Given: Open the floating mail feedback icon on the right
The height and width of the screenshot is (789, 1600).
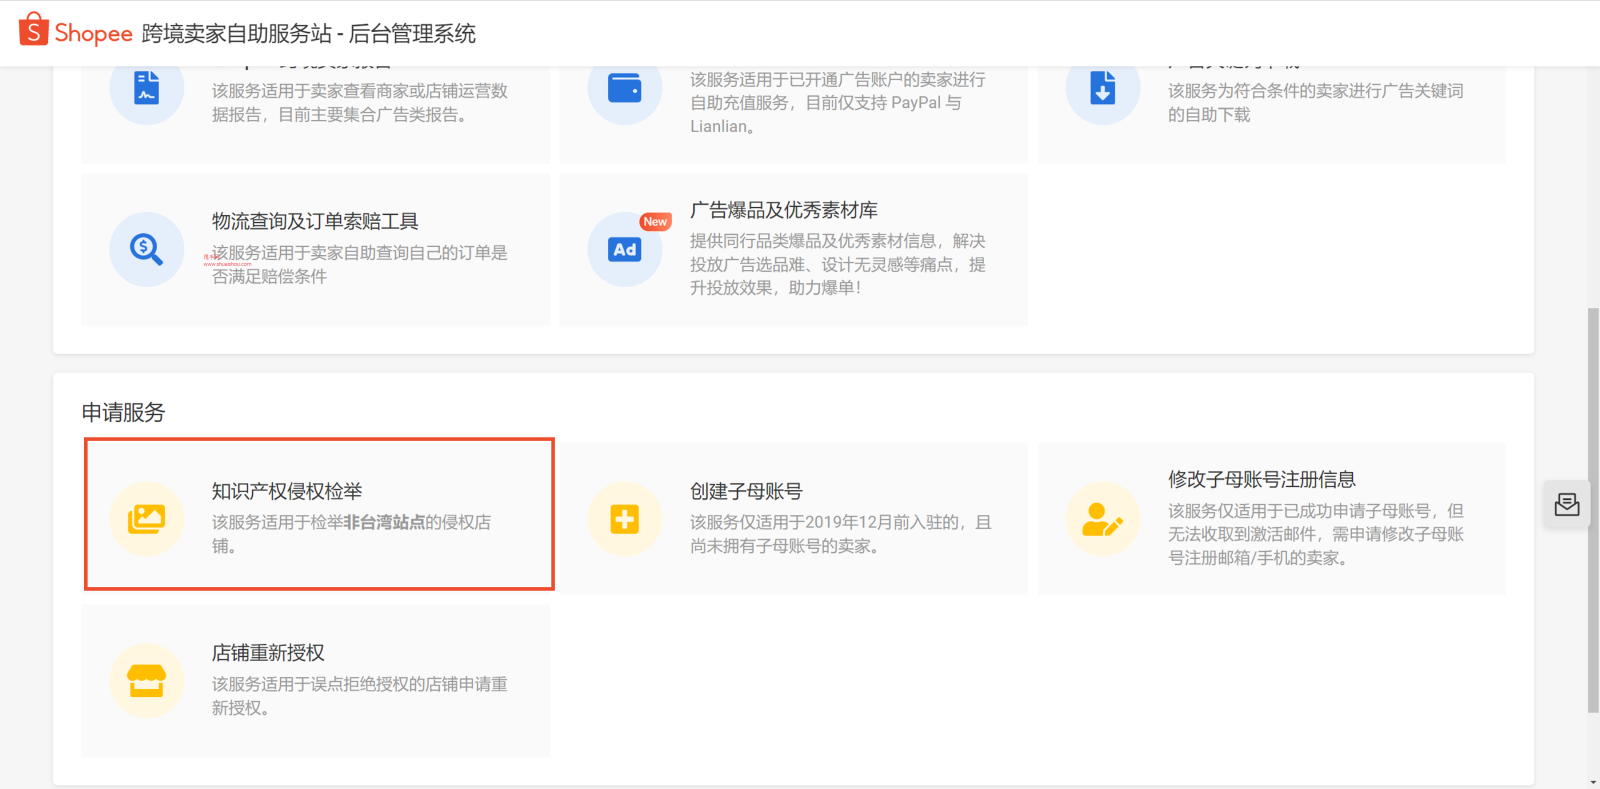Looking at the screenshot, I should coord(1567,505).
